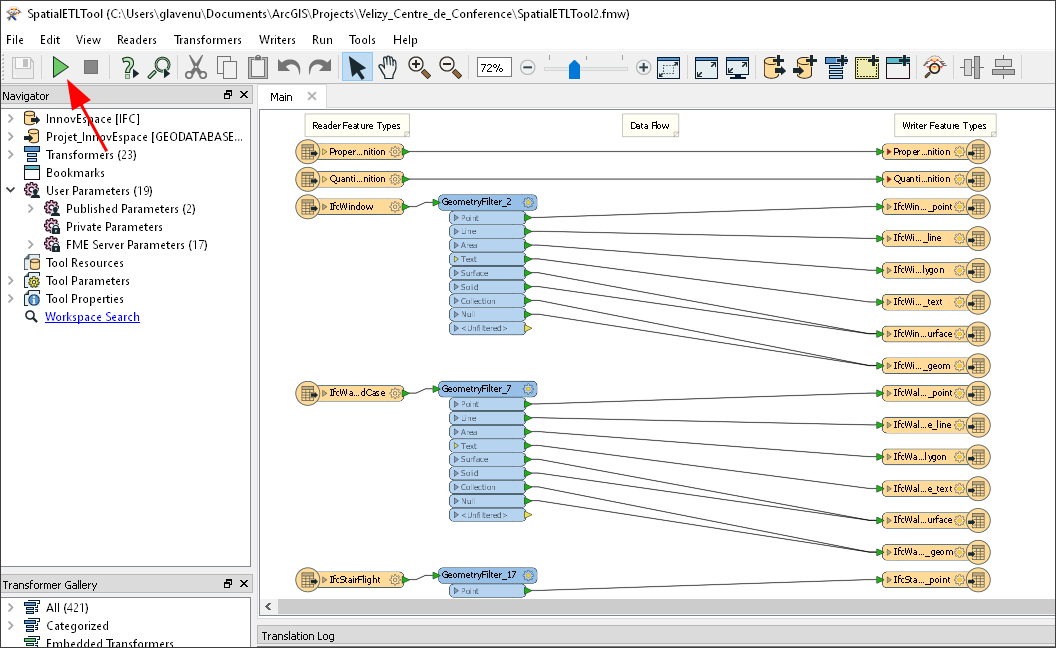The width and height of the screenshot is (1056, 648).
Task: Click Zoom to Selected Objects icon
Action: click(668, 67)
